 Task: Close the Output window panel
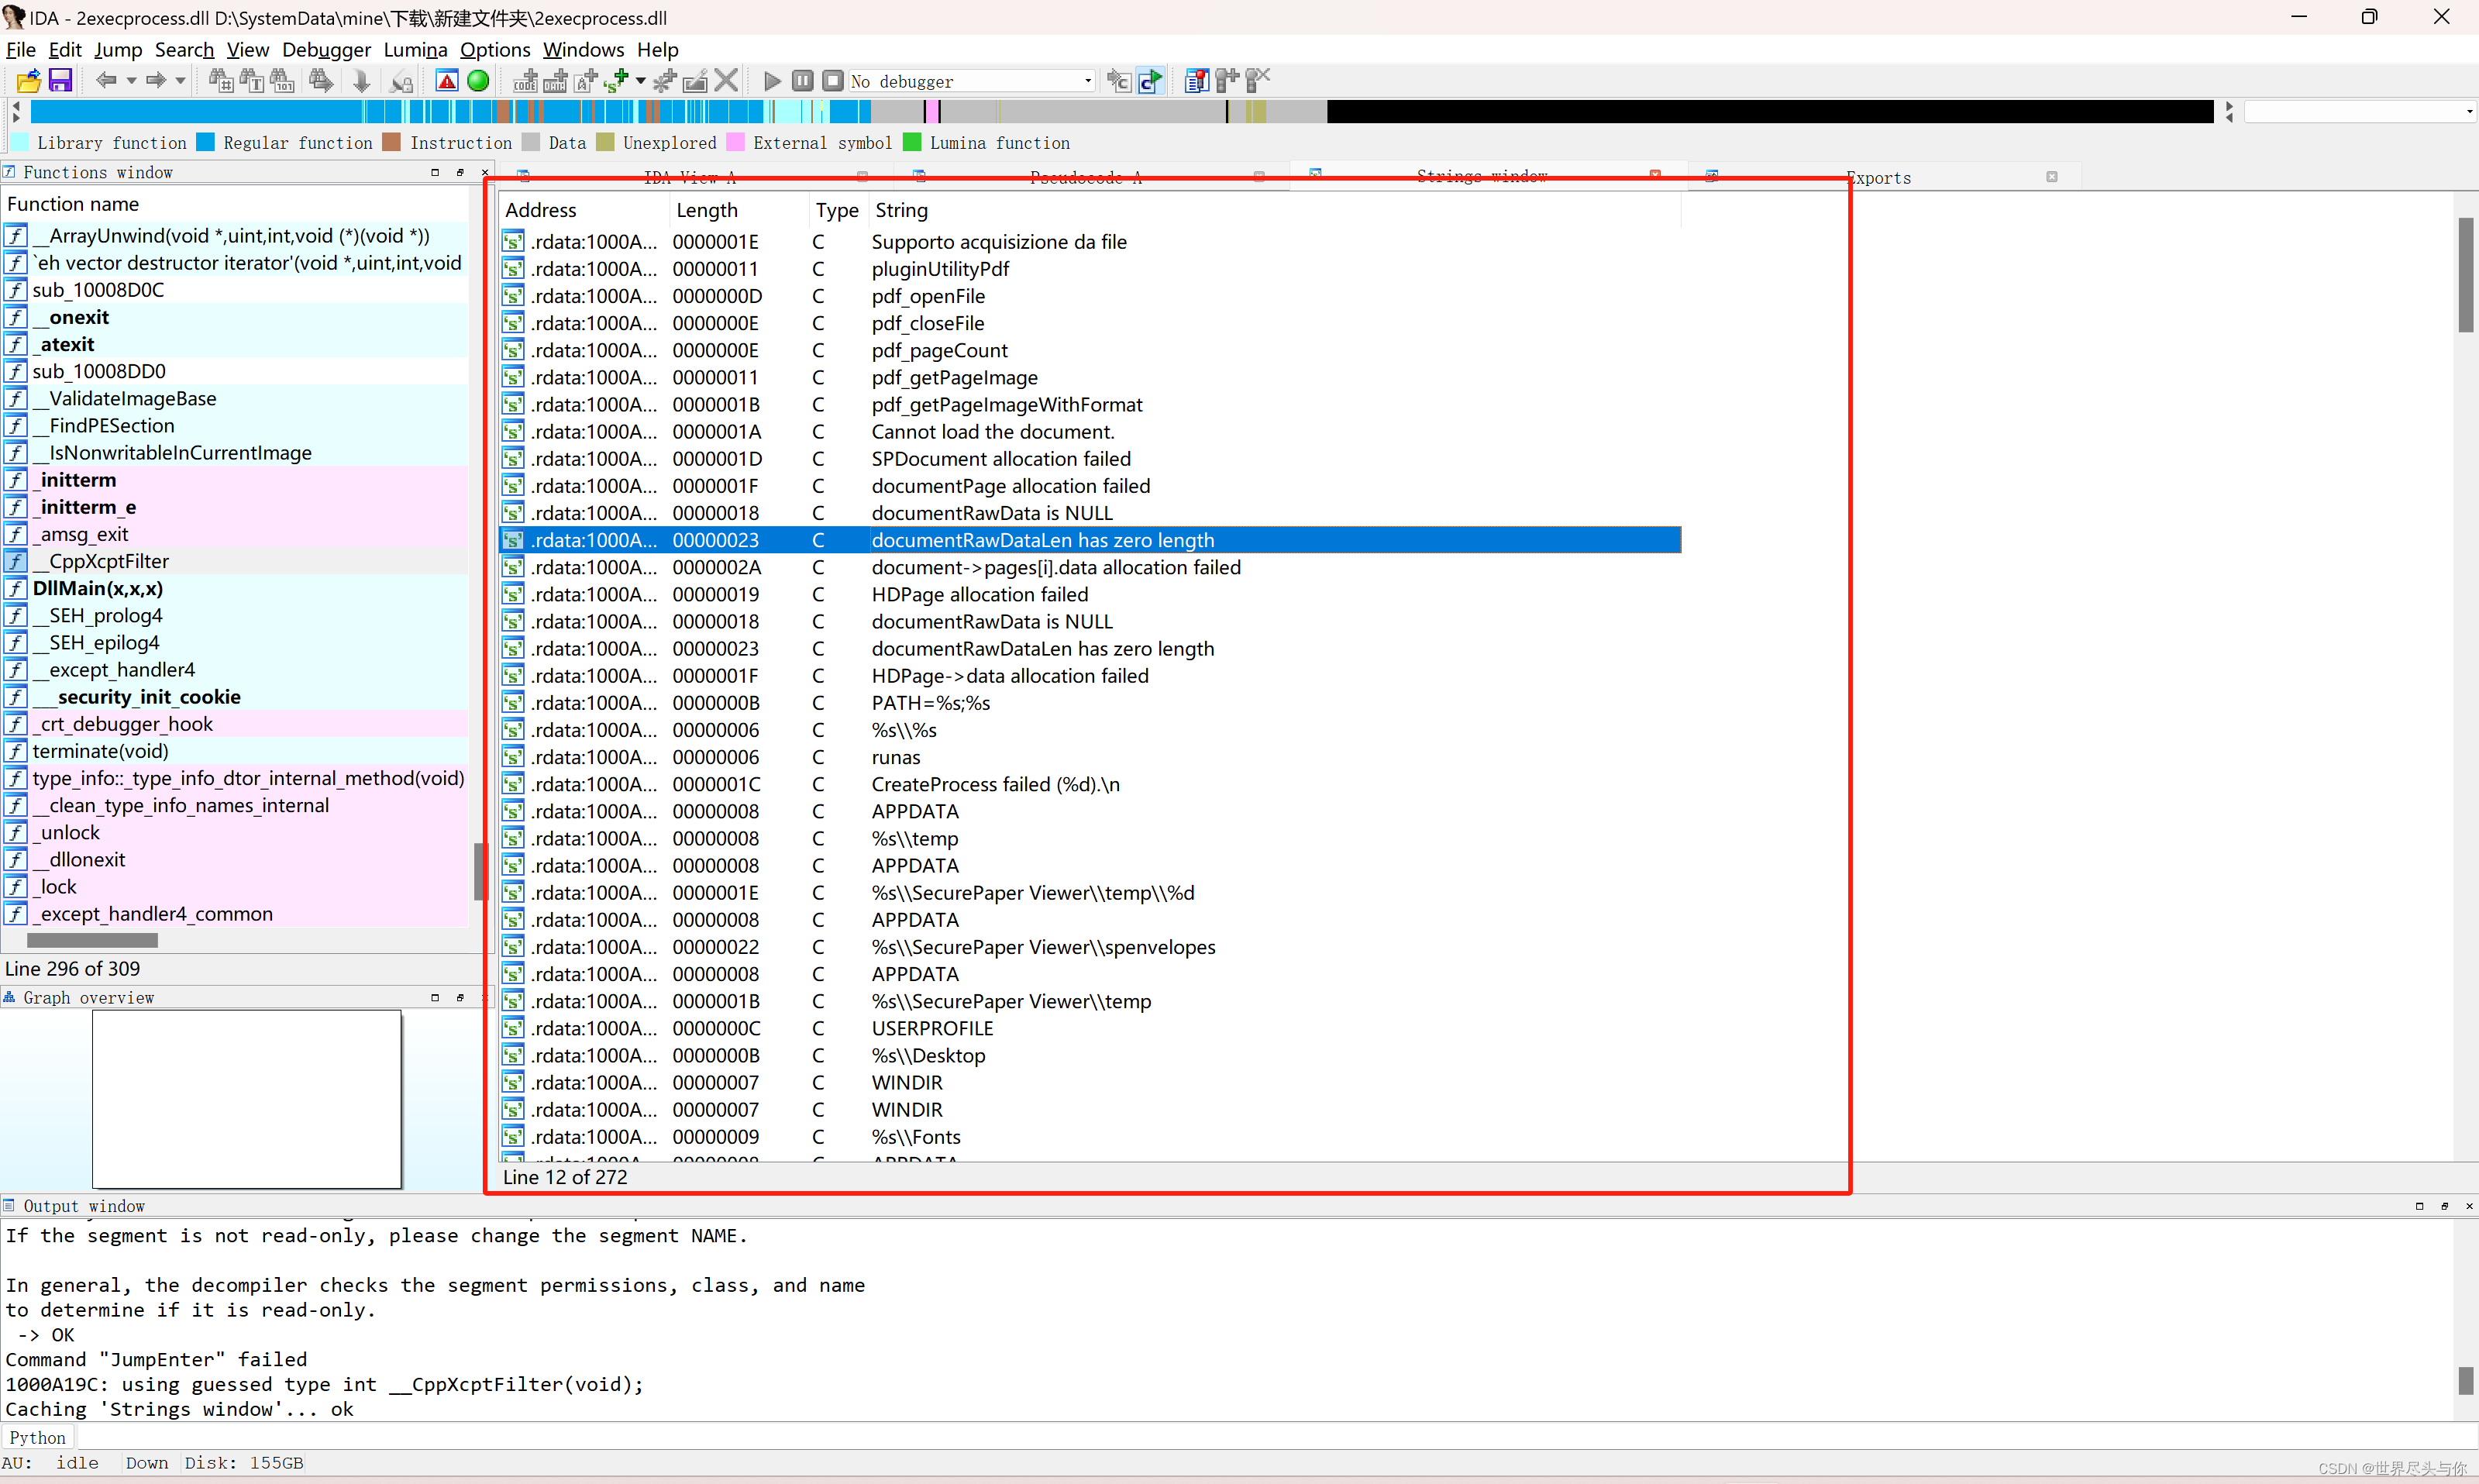2469,1206
